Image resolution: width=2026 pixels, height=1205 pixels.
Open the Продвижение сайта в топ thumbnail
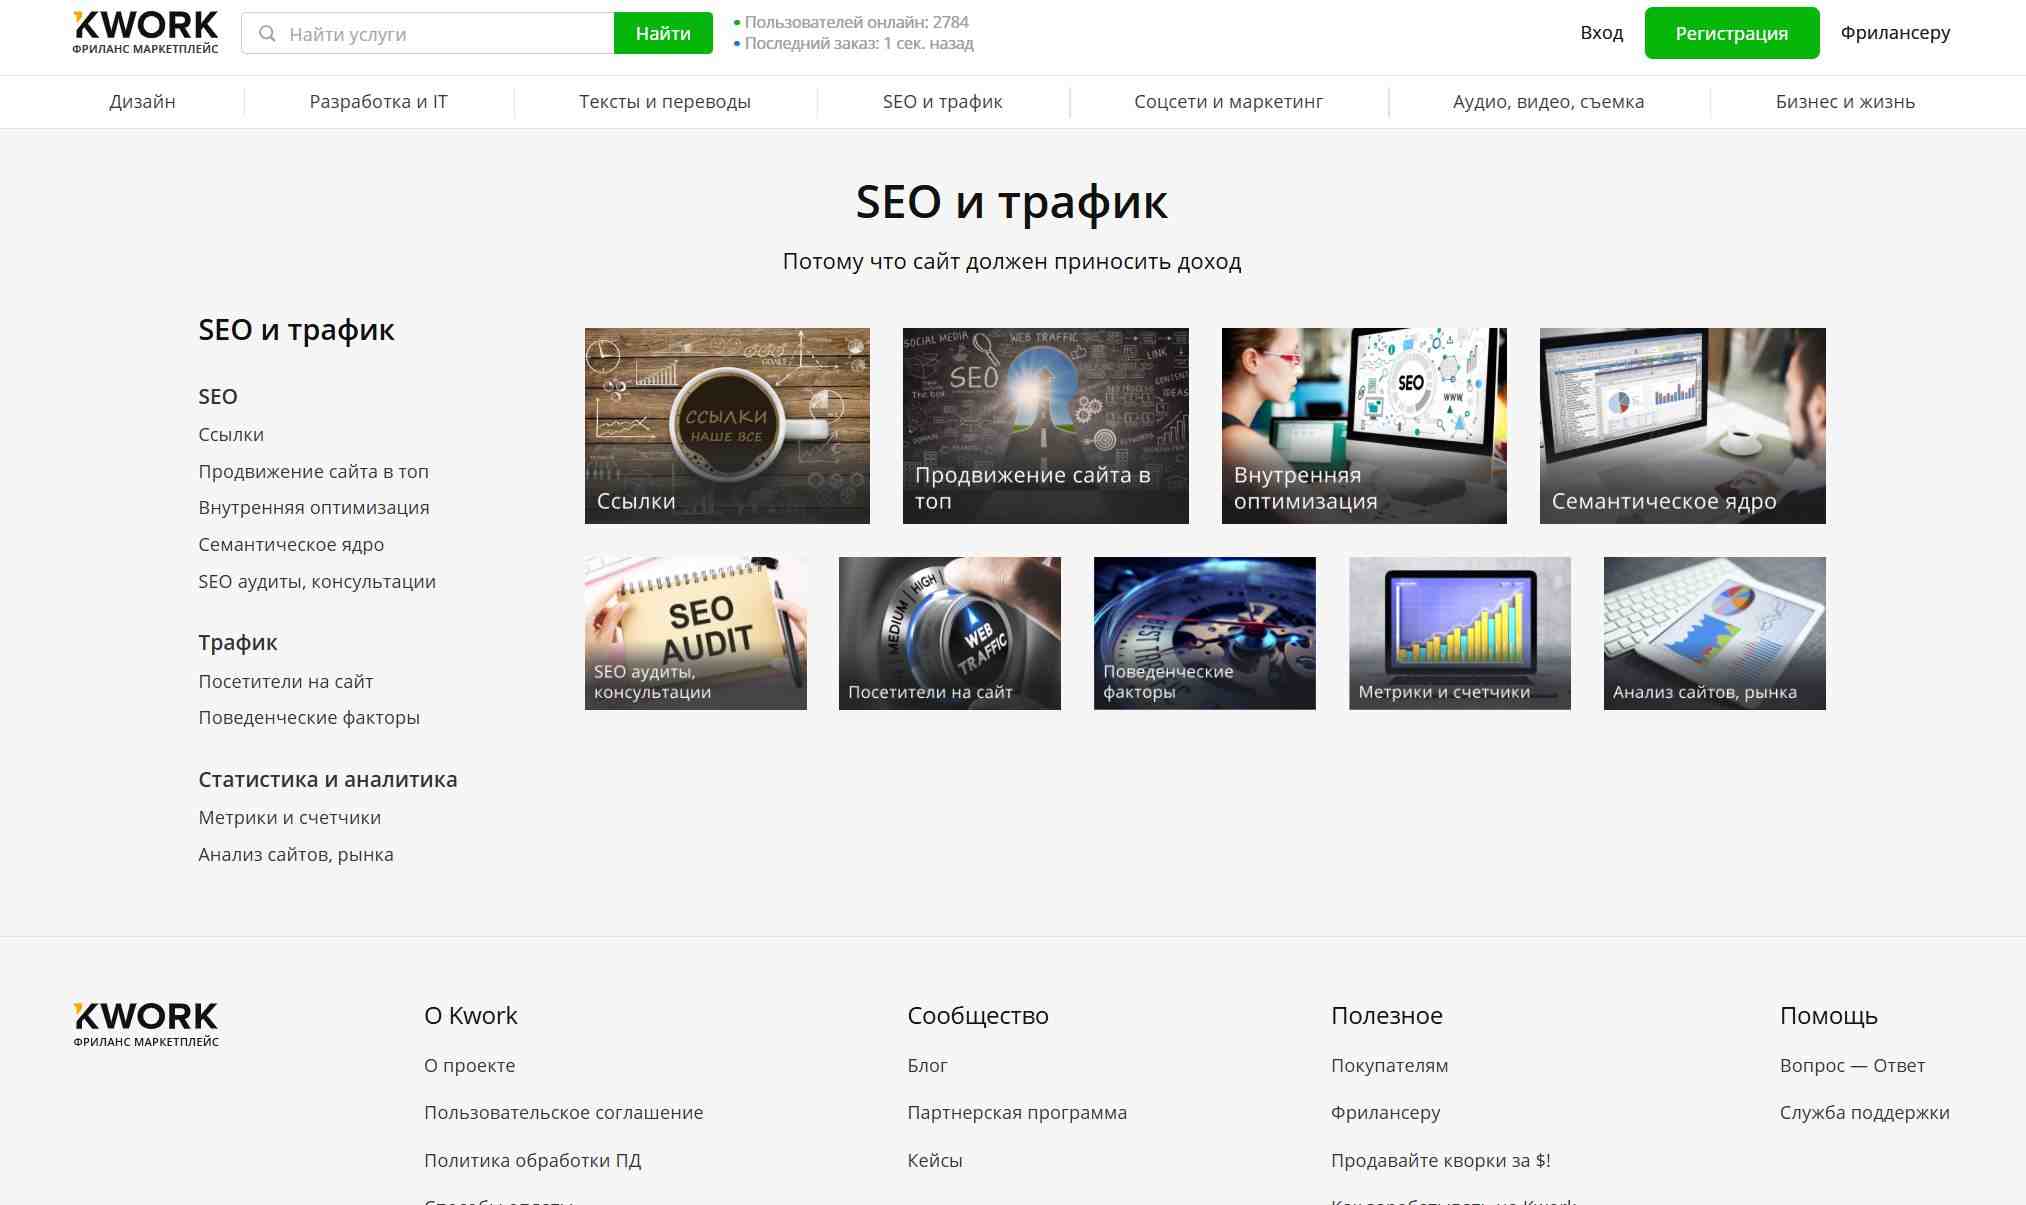pos(1045,425)
